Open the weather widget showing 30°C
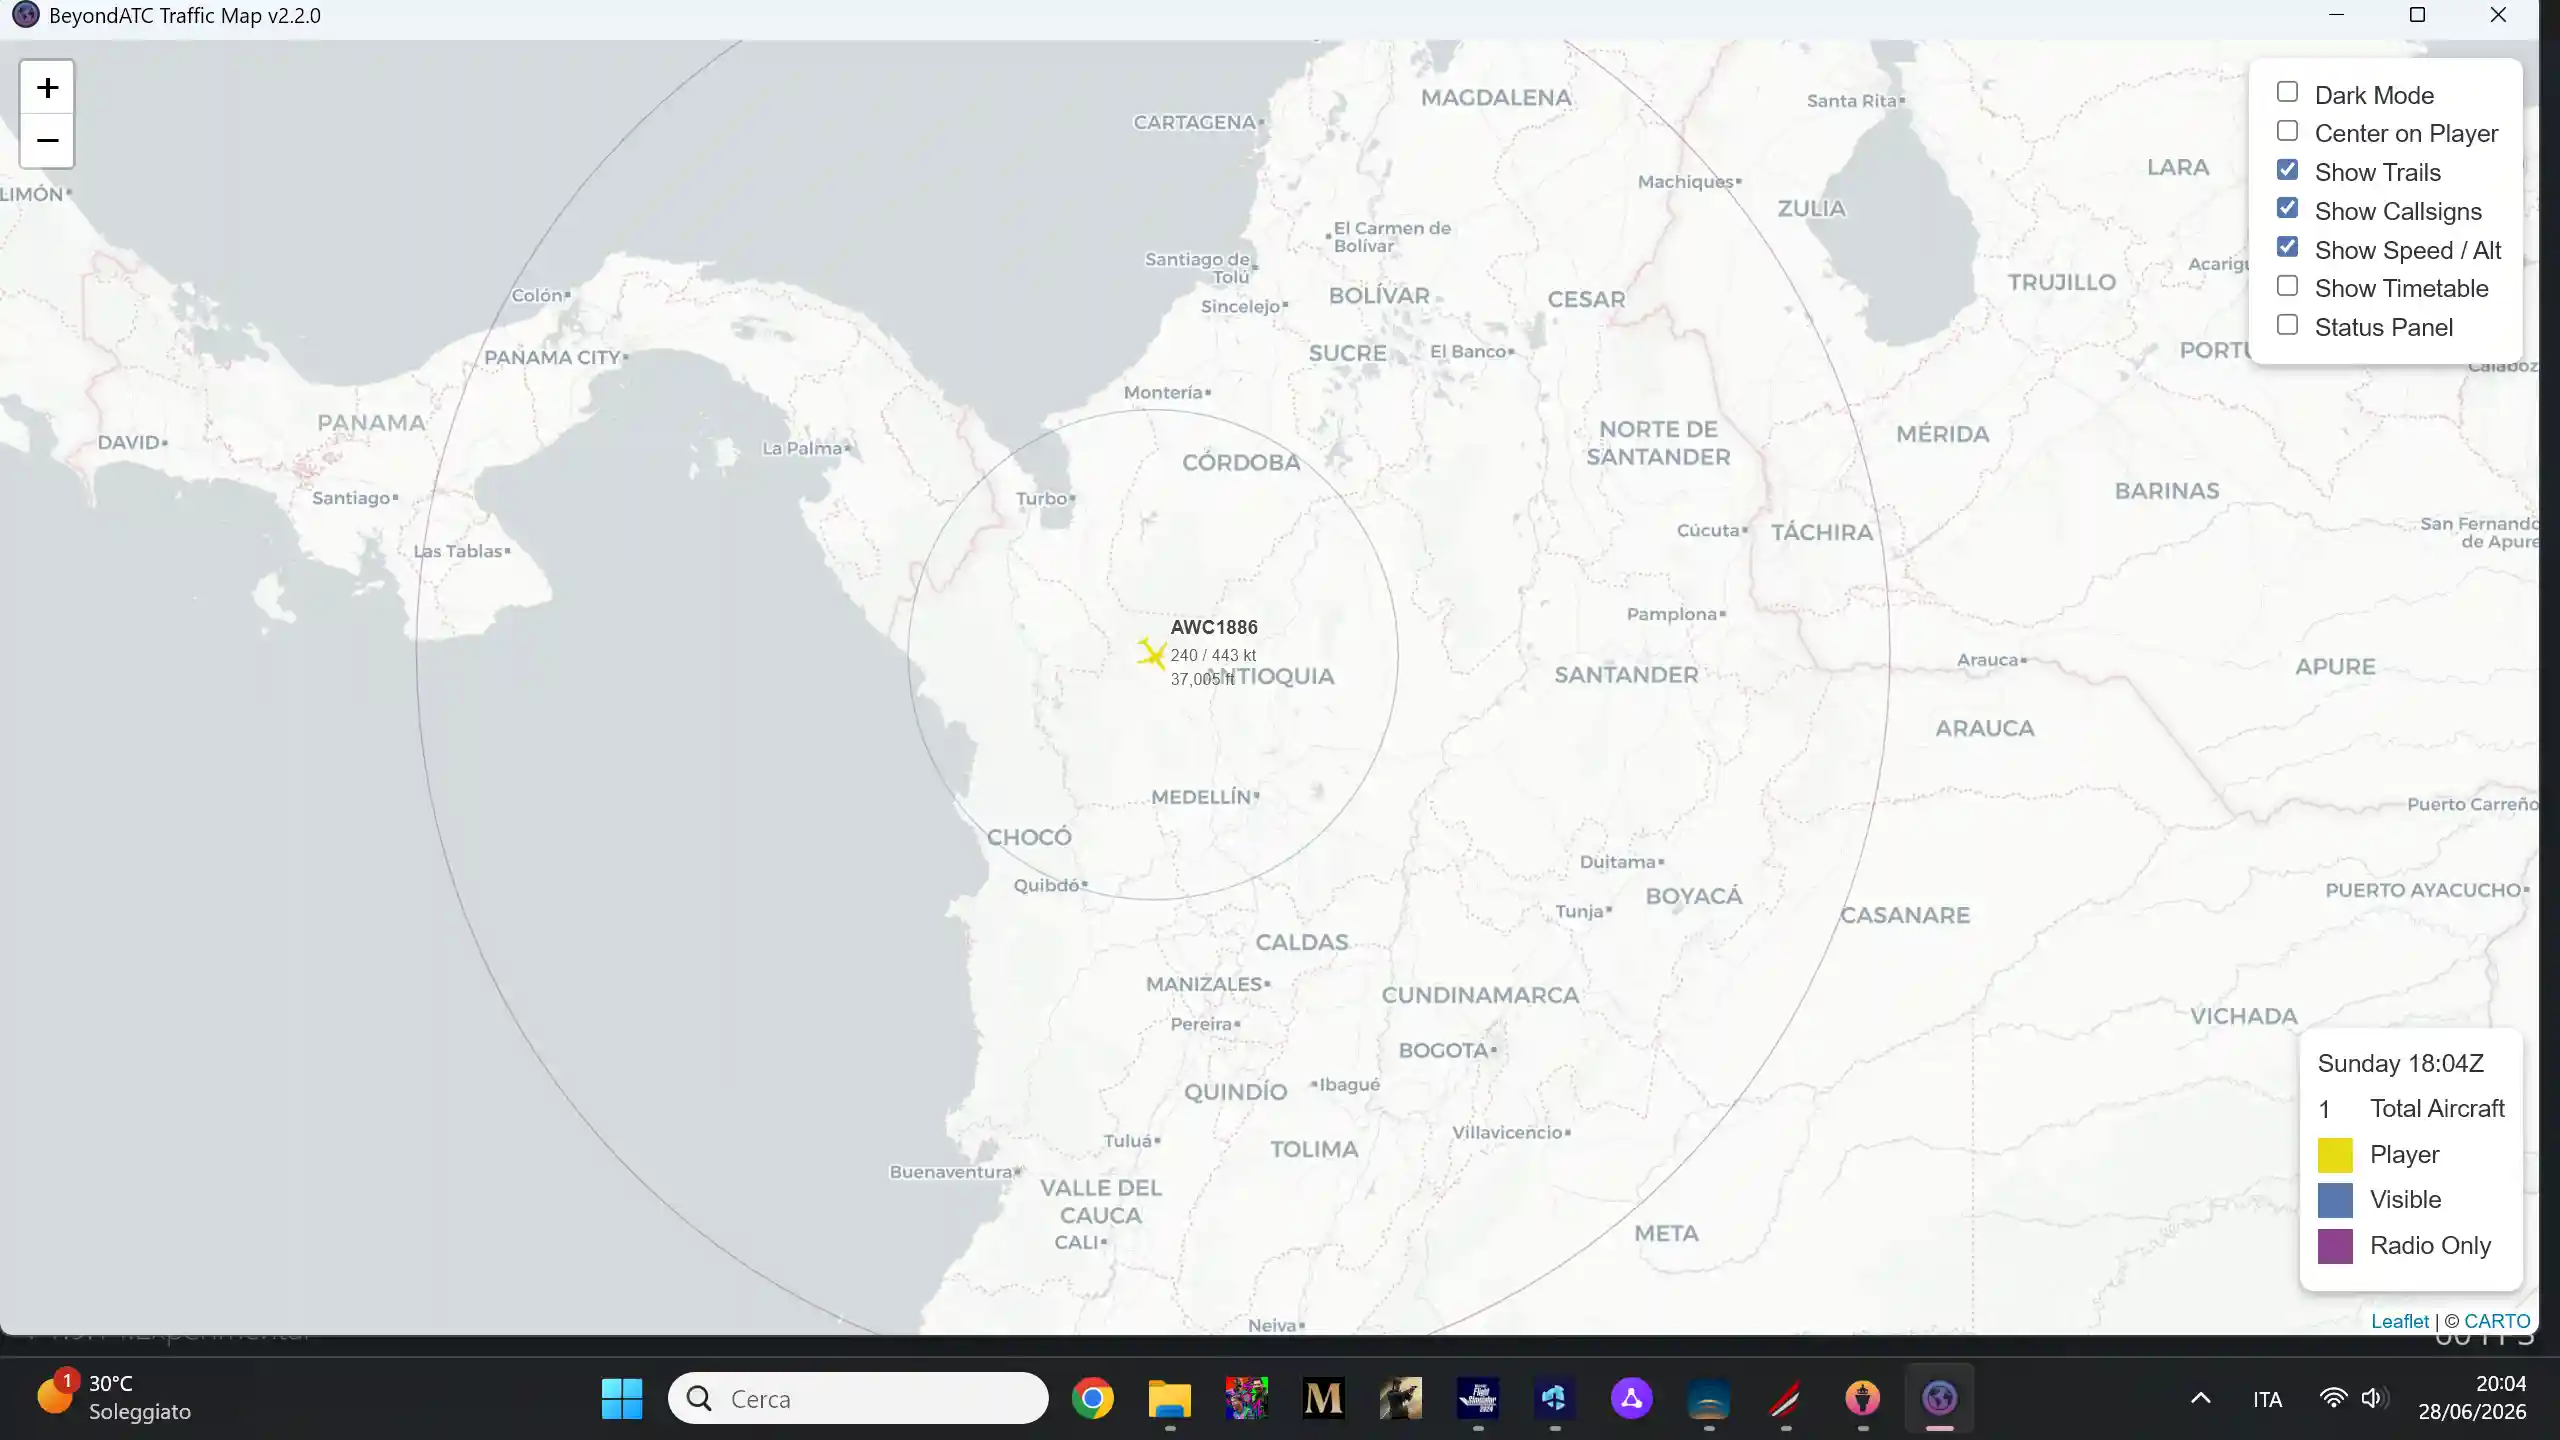This screenshot has height=1440, width=2560. click(x=114, y=1398)
